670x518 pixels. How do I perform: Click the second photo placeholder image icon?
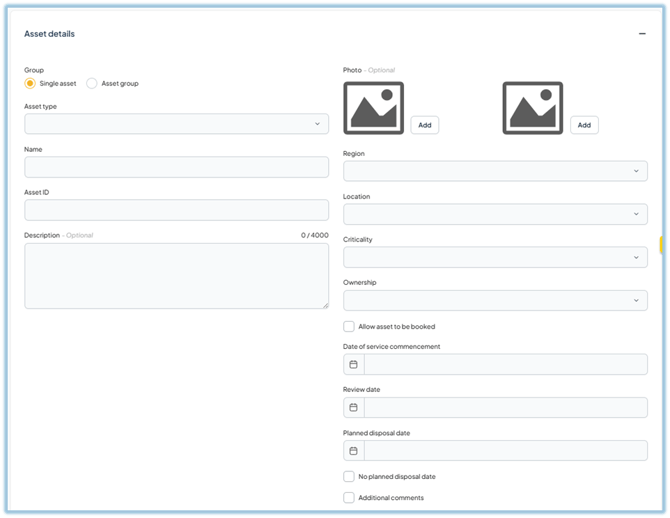[x=532, y=108]
